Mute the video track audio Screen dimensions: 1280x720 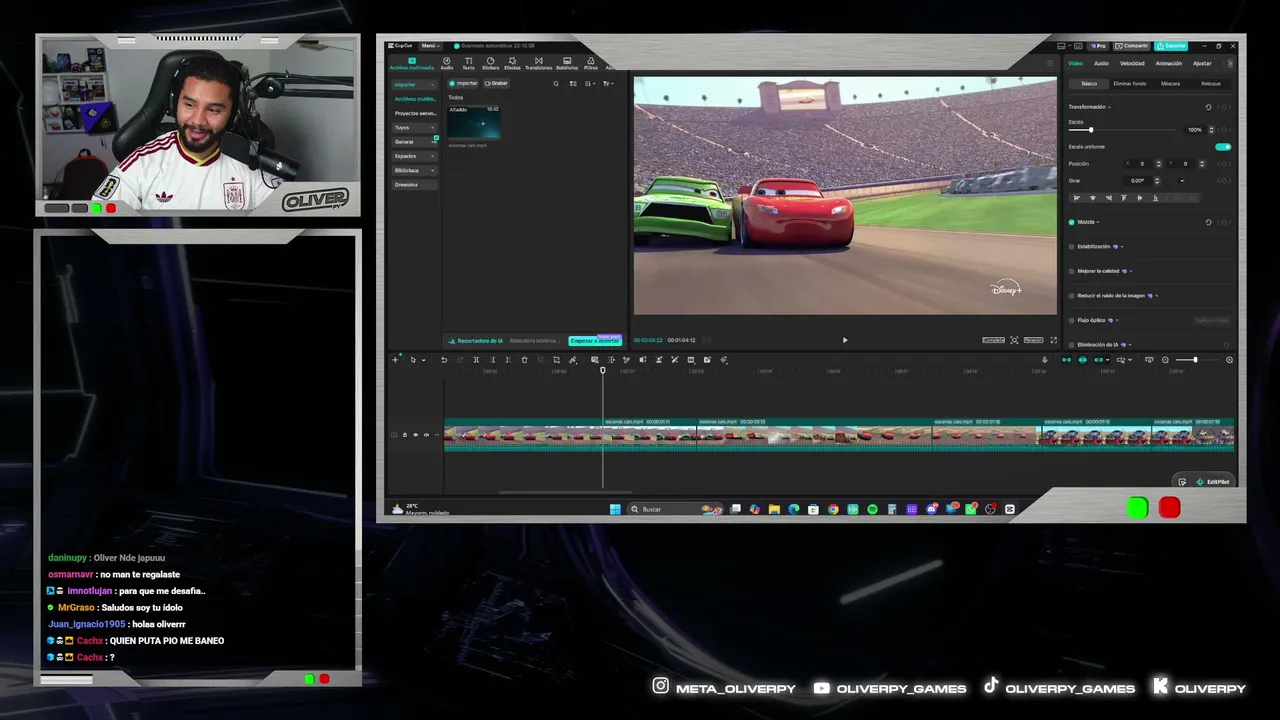[x=427, y=435]
